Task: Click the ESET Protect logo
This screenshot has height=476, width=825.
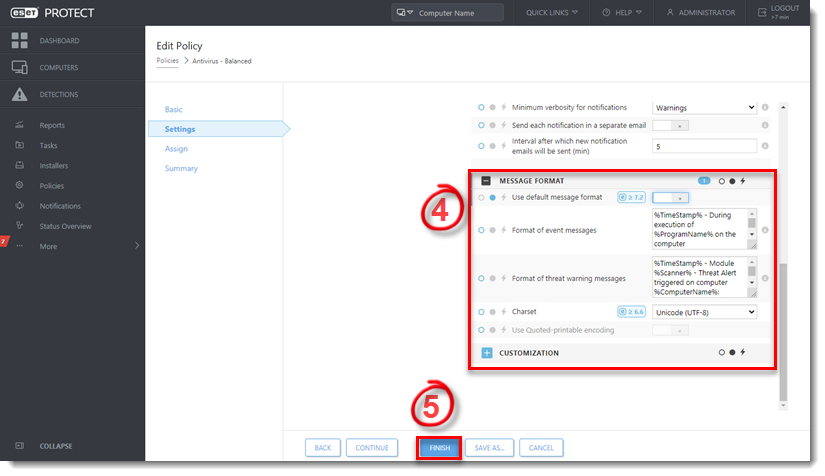Action: point(52,13)
